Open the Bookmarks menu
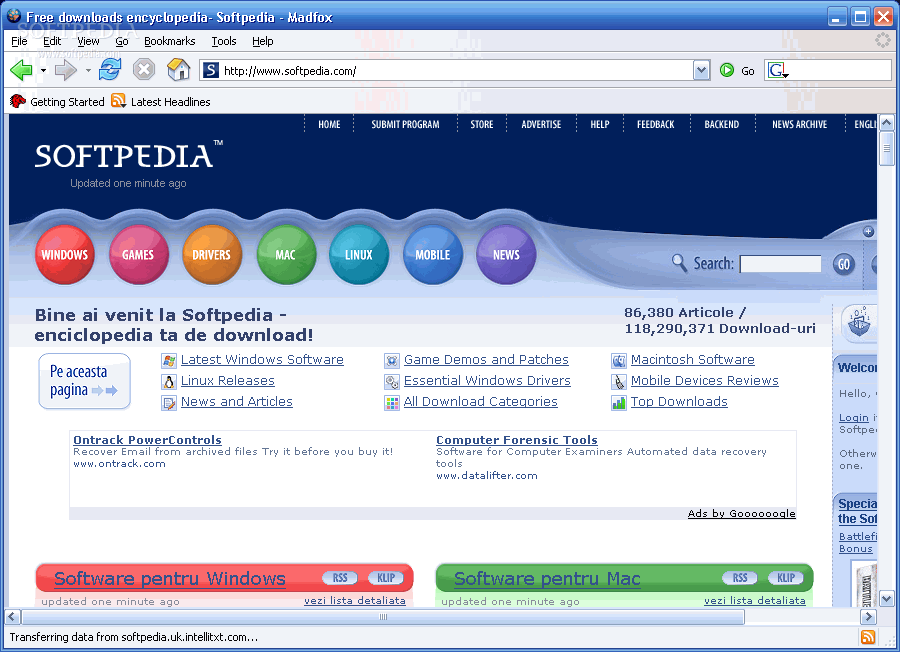900x652 pixels. (x=169, y=41)
